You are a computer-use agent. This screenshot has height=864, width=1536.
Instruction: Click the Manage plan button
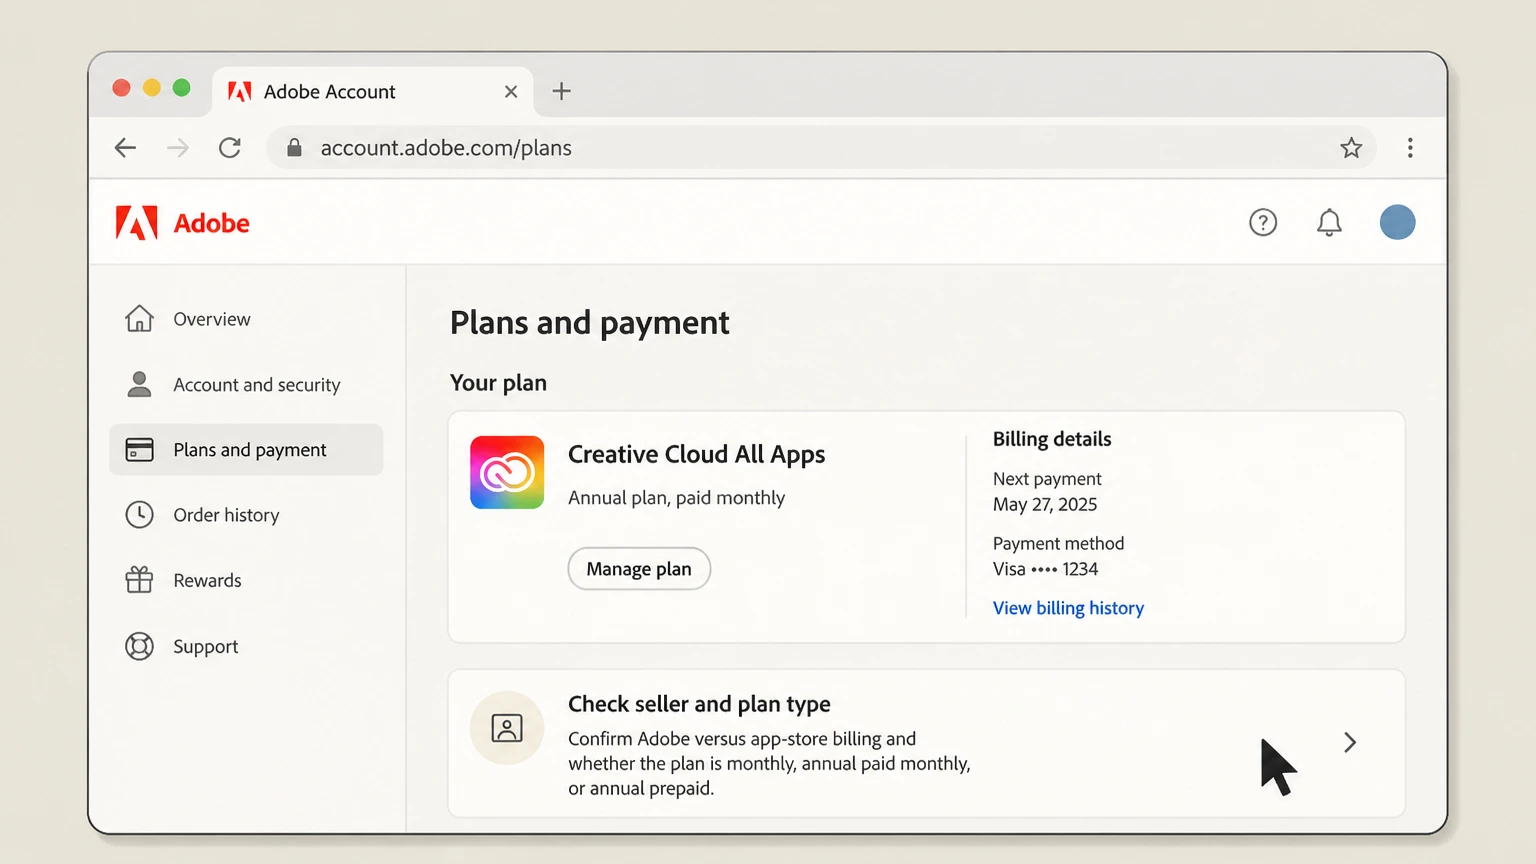click(639, 569)
